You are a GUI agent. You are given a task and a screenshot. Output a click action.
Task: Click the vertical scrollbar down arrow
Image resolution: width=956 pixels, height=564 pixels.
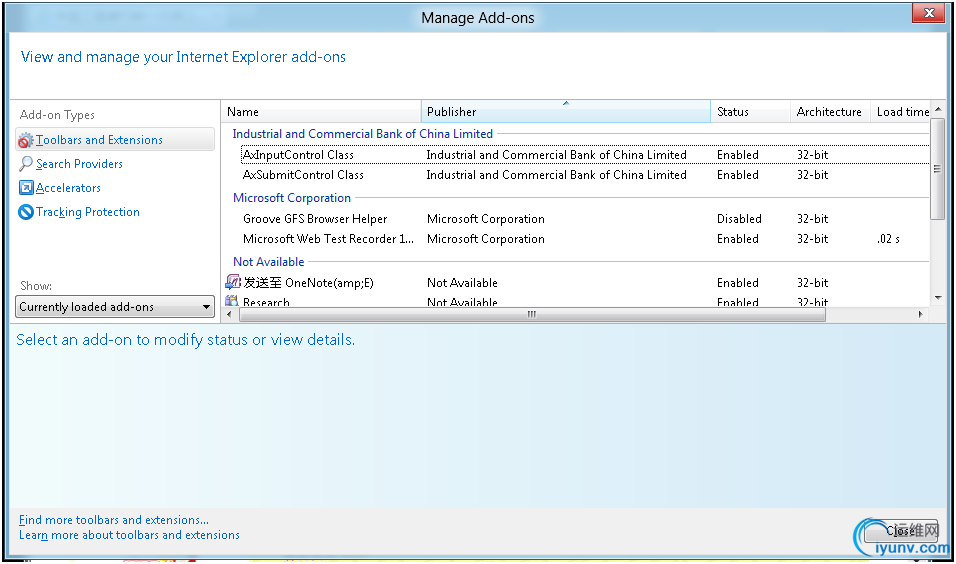tap(937, 297)
